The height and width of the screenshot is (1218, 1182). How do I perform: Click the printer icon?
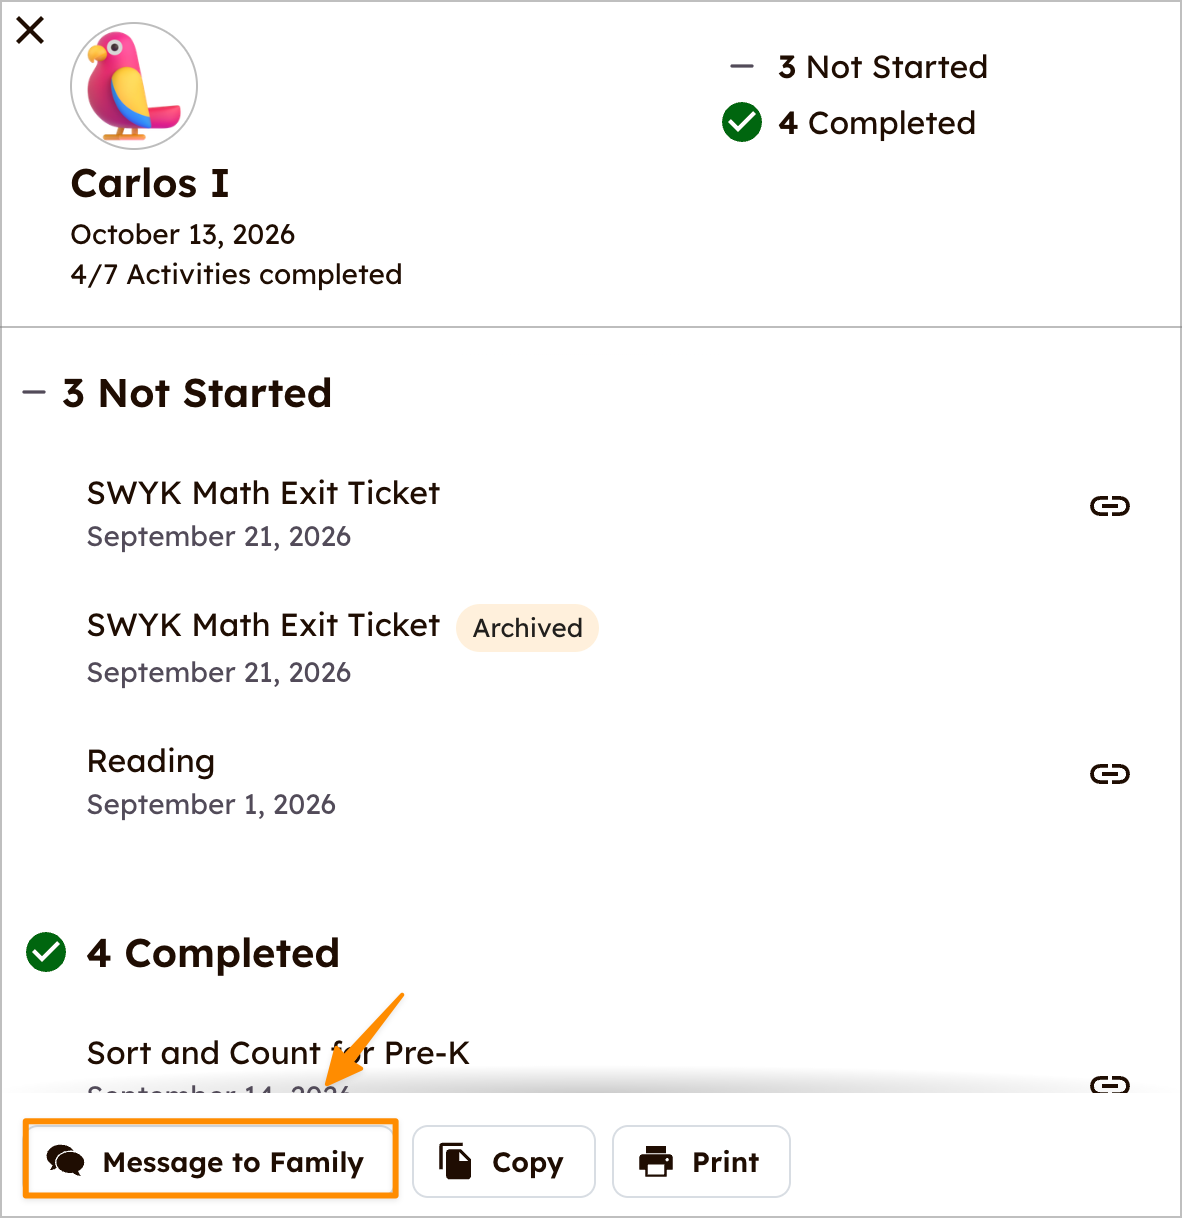pyautogui.click(x=656, y=1161)
